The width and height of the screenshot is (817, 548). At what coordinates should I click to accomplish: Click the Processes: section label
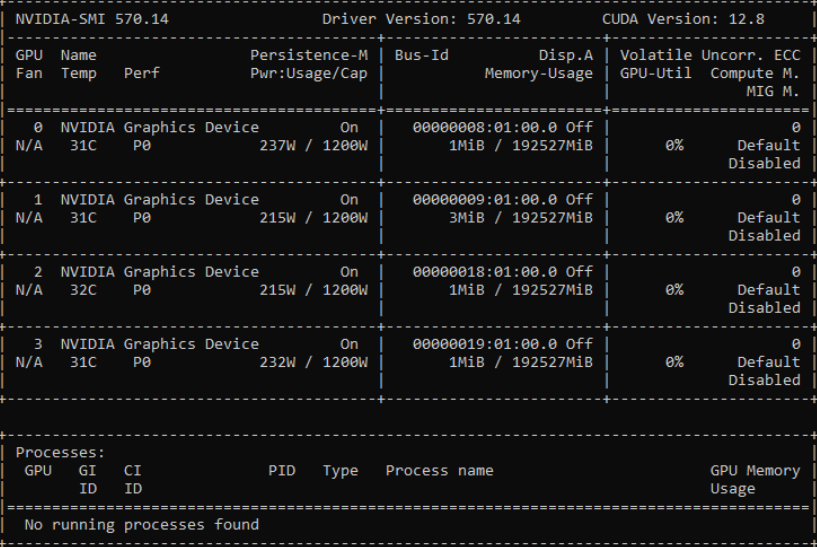click(60, 453)
